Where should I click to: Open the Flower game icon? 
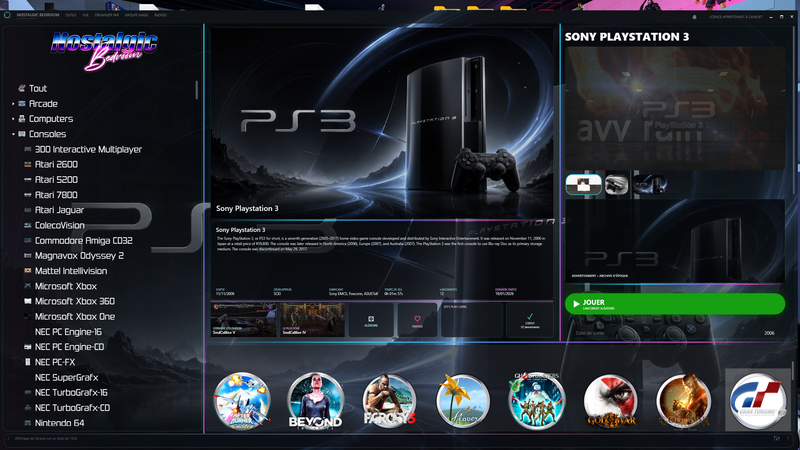pos(463,401)
